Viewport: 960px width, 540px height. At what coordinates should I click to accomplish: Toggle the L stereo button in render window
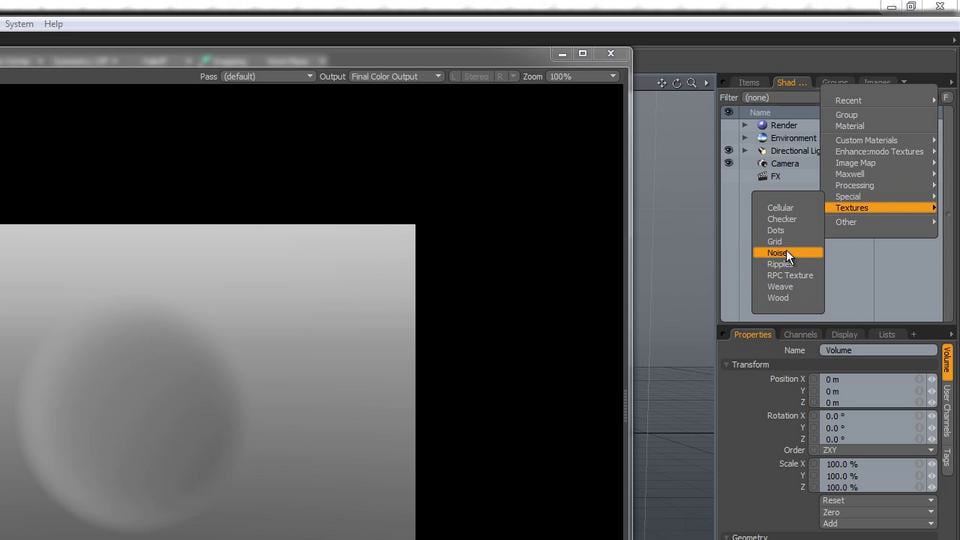tap(454, 77)
